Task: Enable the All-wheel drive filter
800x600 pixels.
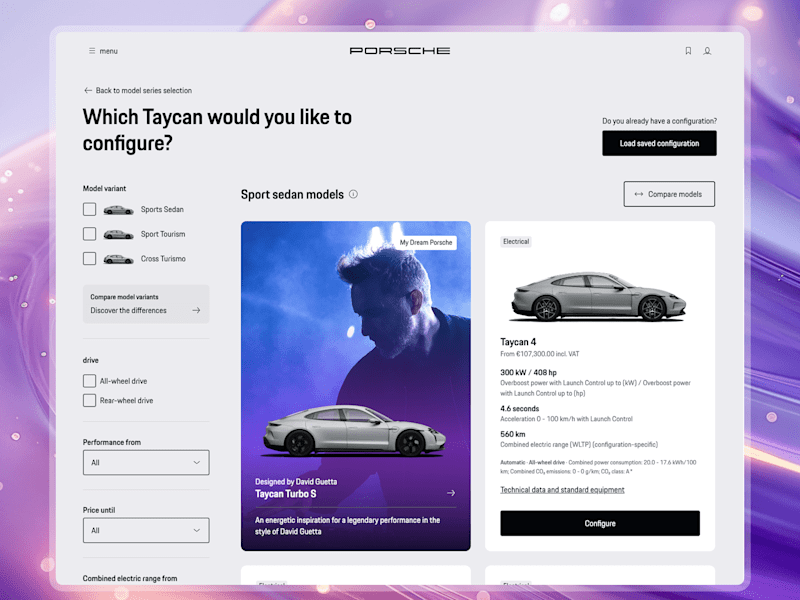Action: click(x=89, y=381)
